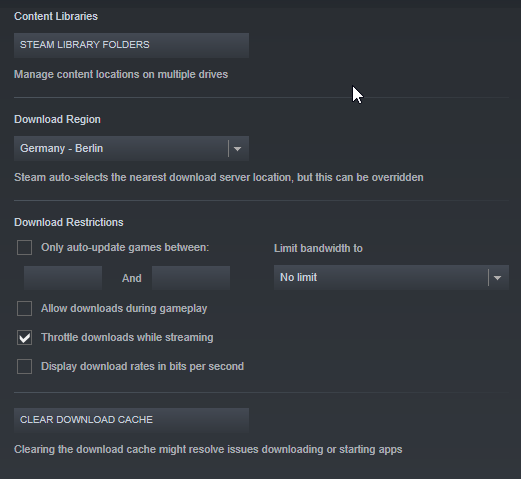Click the Download Region section heading
Image resolution: width=521 pixels, height=479 pixels.
pyautogui.click(x=57, y=119)
